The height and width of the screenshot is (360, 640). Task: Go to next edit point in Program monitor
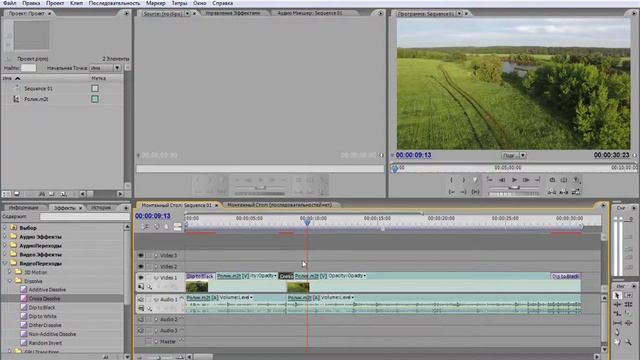538,180
